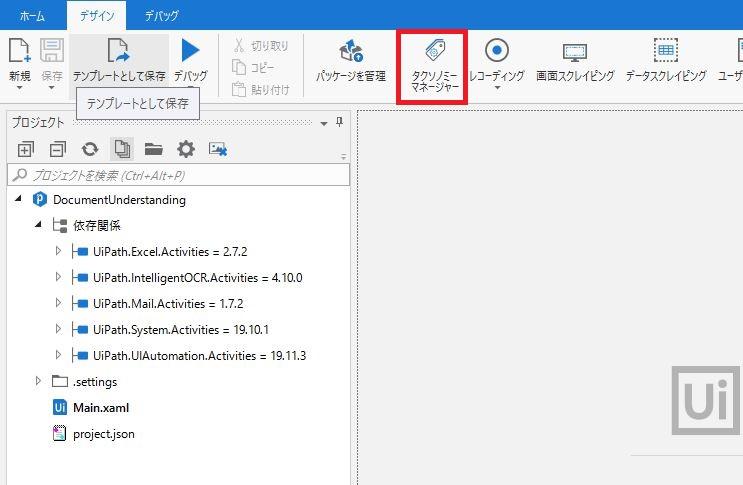Expand UiPath.UIAutomation.Activities dependency
This screenshot has width=743, height=485.
58,355
